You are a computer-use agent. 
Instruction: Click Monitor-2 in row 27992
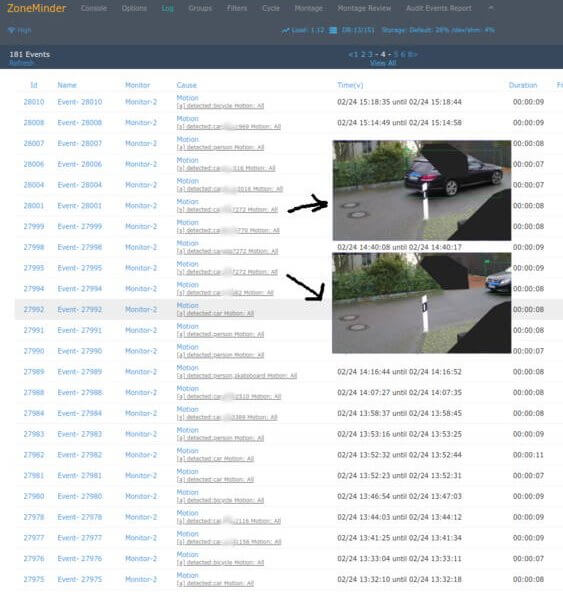click(141, 310)
